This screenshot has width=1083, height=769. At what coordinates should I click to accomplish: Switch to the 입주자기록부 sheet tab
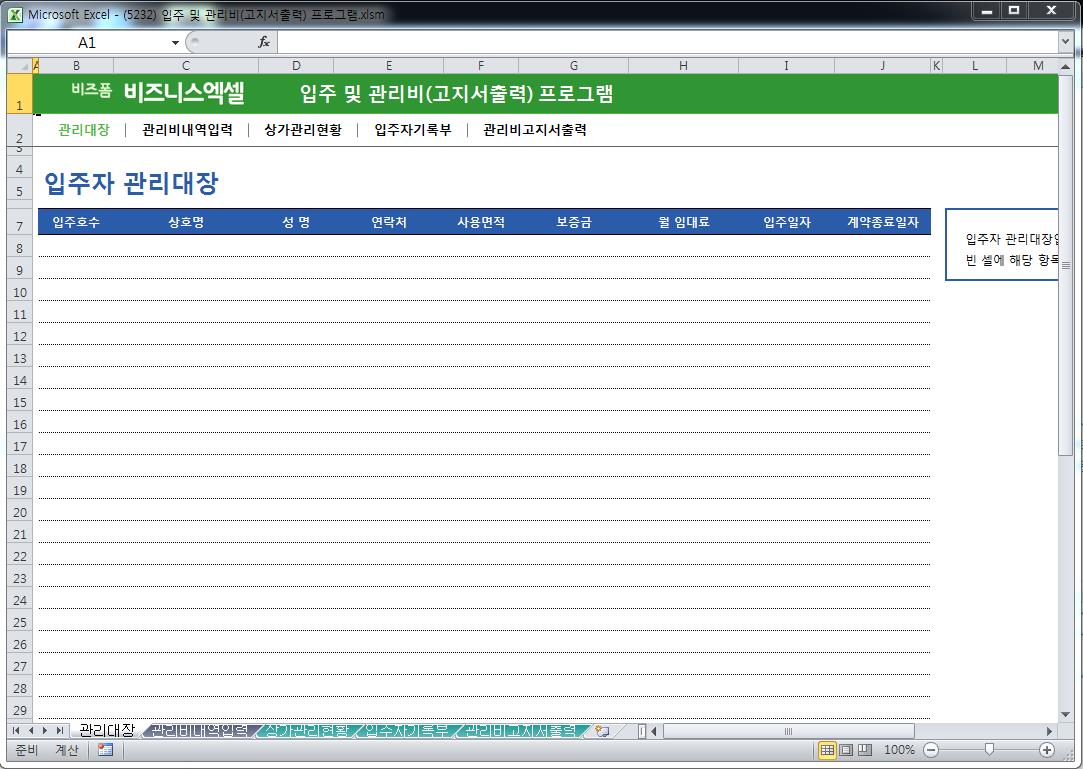(406, 730)
